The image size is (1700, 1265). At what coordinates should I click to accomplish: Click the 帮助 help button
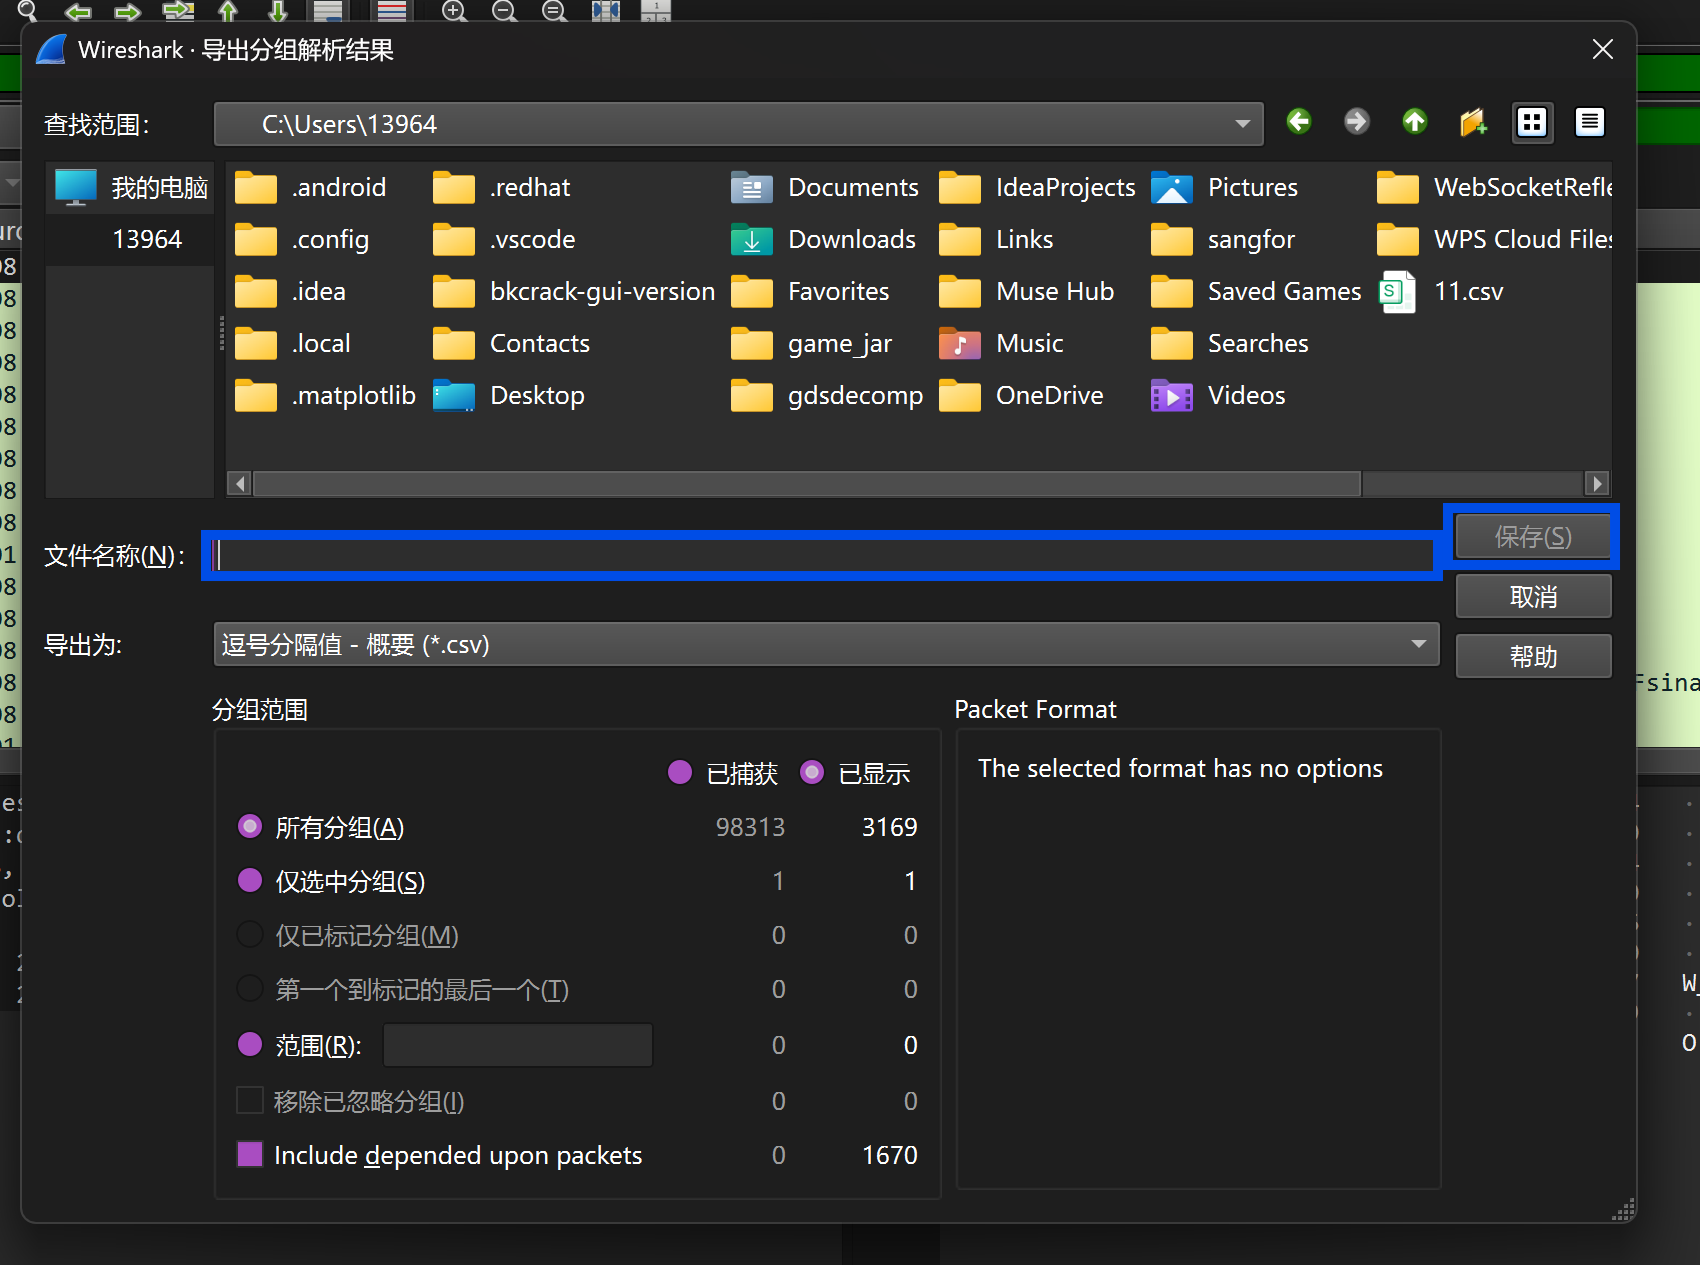point(1533,656)
